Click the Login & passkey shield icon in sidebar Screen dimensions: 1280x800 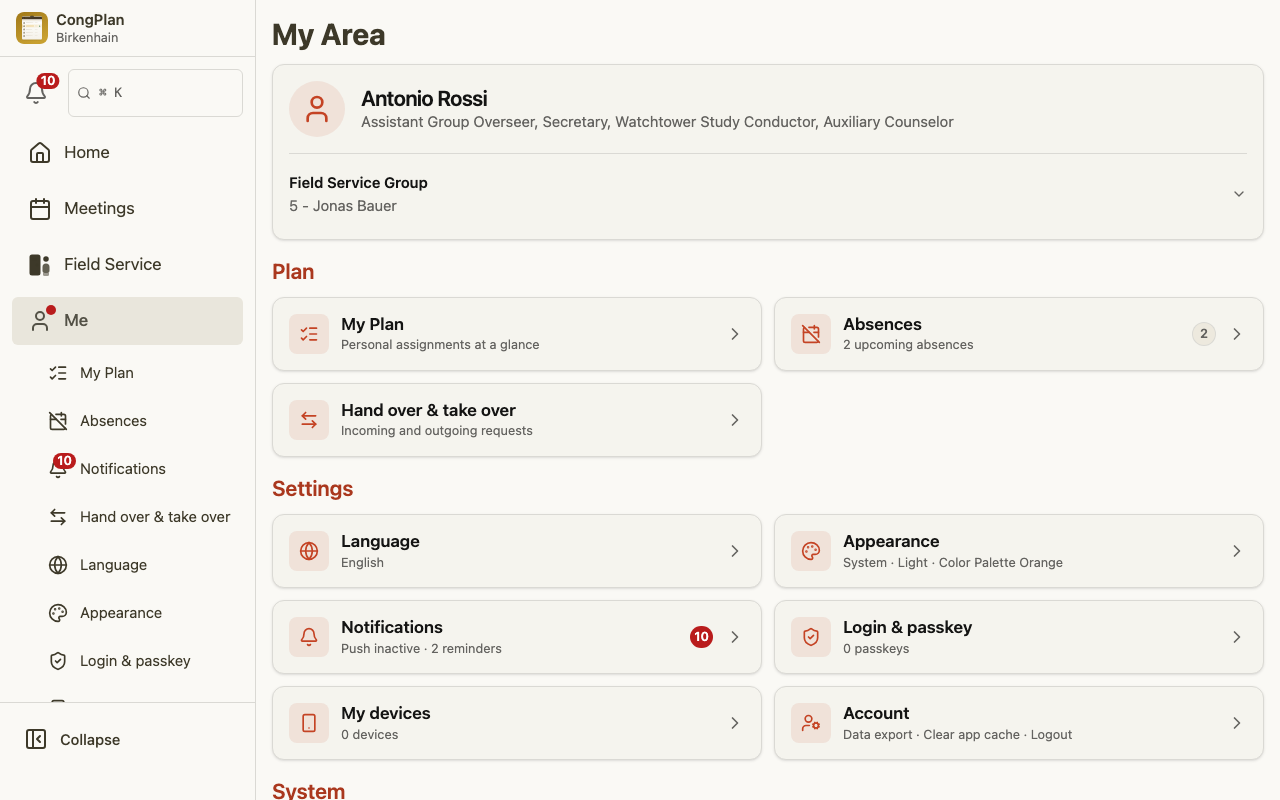[x=58, y=661]
